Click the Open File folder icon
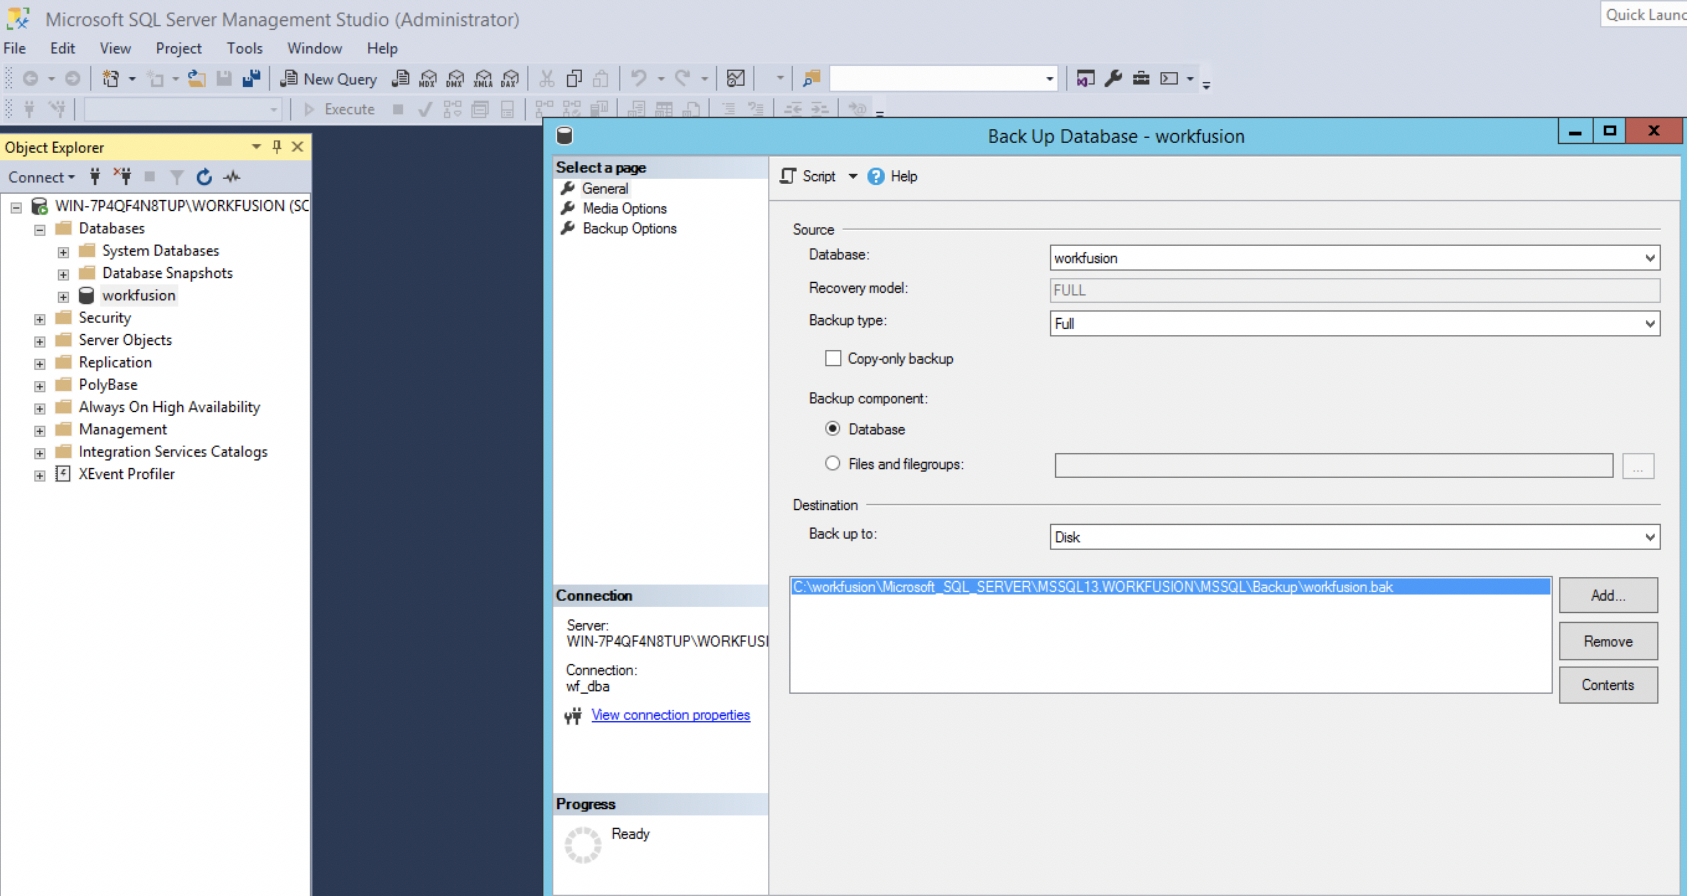The height and width of the screenshot is (896, 1687). [197, 79]
